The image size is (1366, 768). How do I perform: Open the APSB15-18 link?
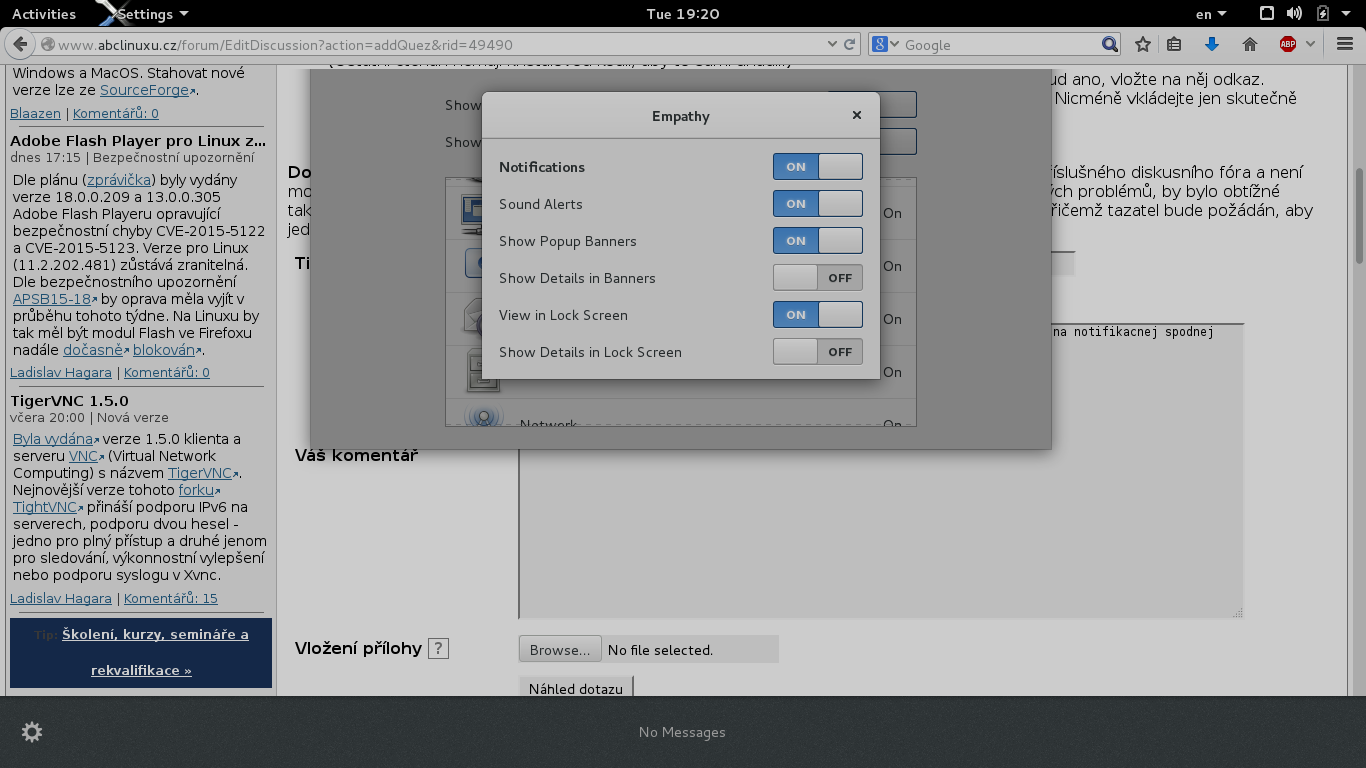[x=51, y=299]
